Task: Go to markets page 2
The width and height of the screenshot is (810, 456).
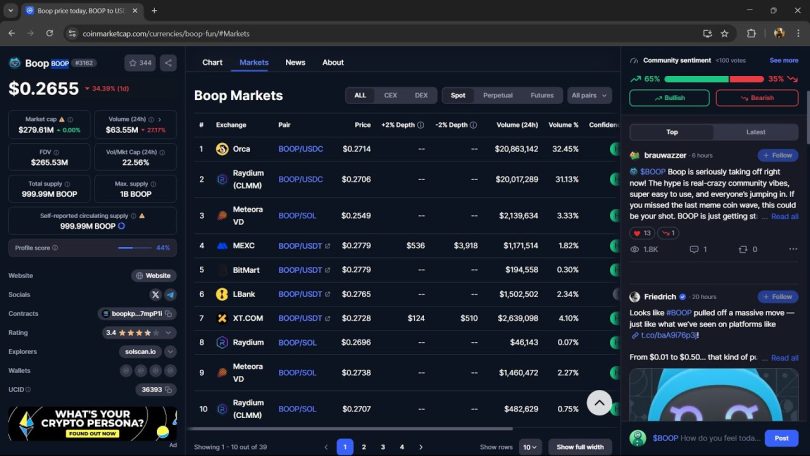Action: pos(364,447)
